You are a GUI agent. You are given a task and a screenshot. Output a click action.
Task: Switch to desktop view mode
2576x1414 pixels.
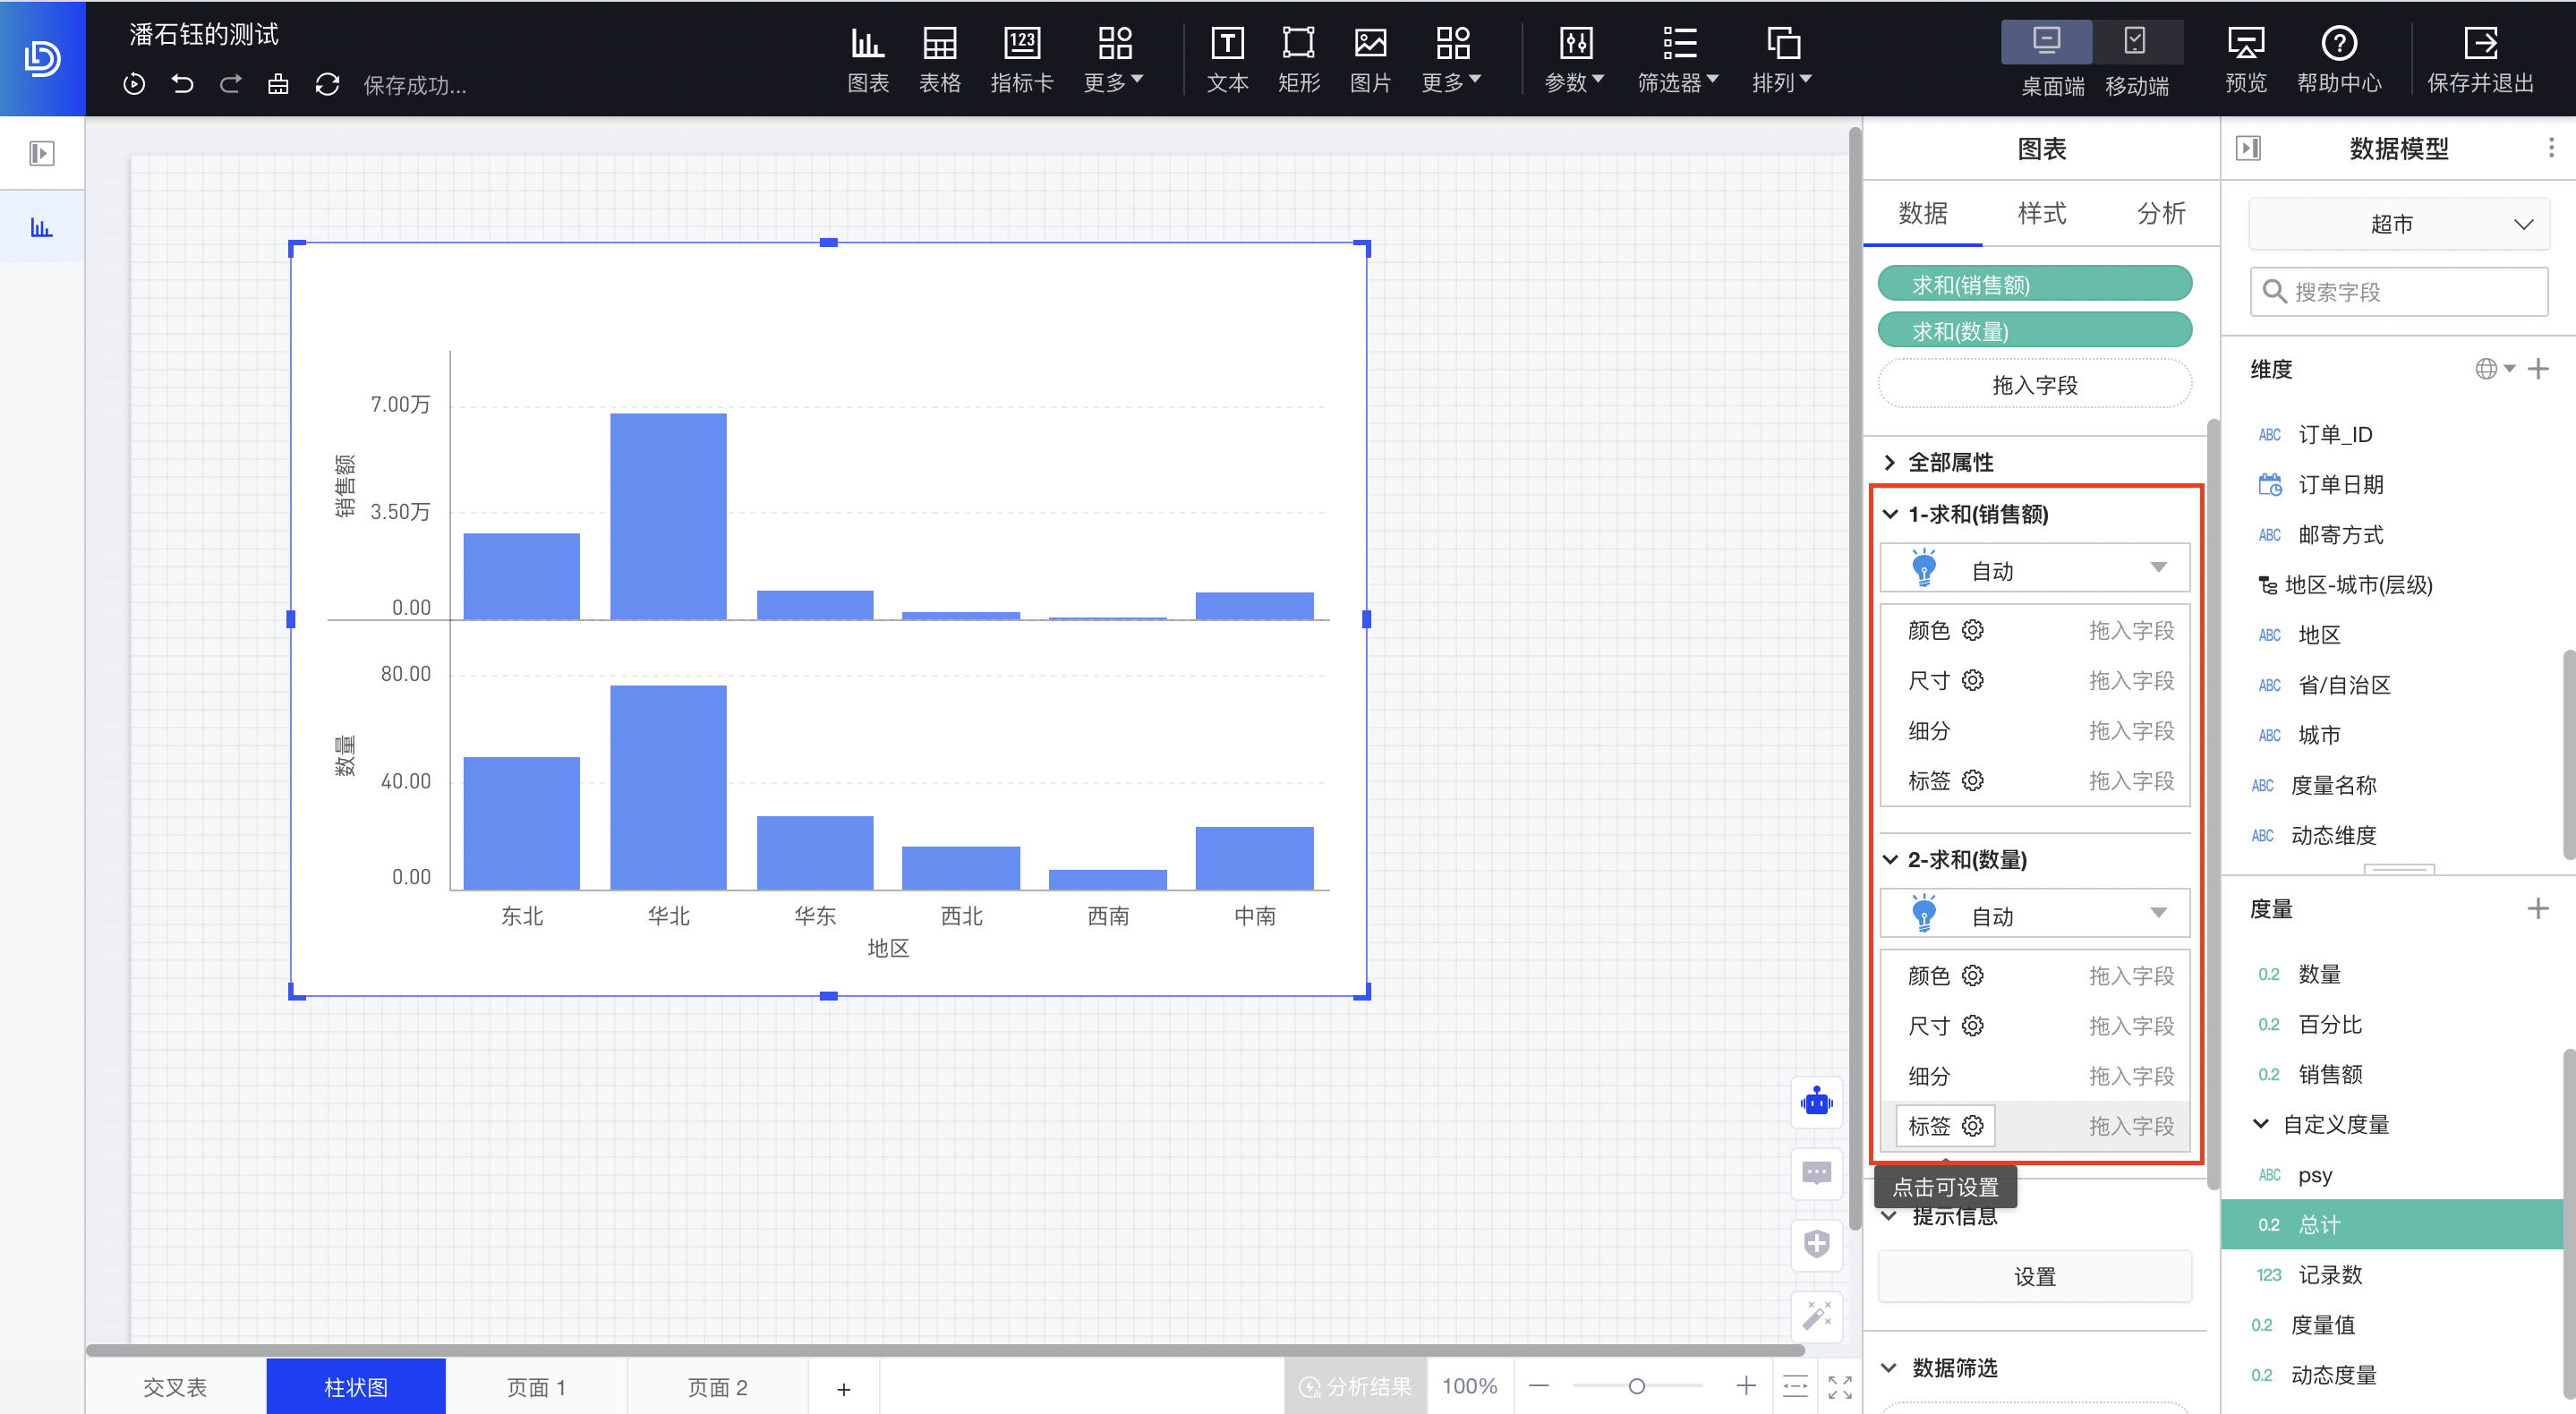pyautogui.click(x=2046, y=42)
